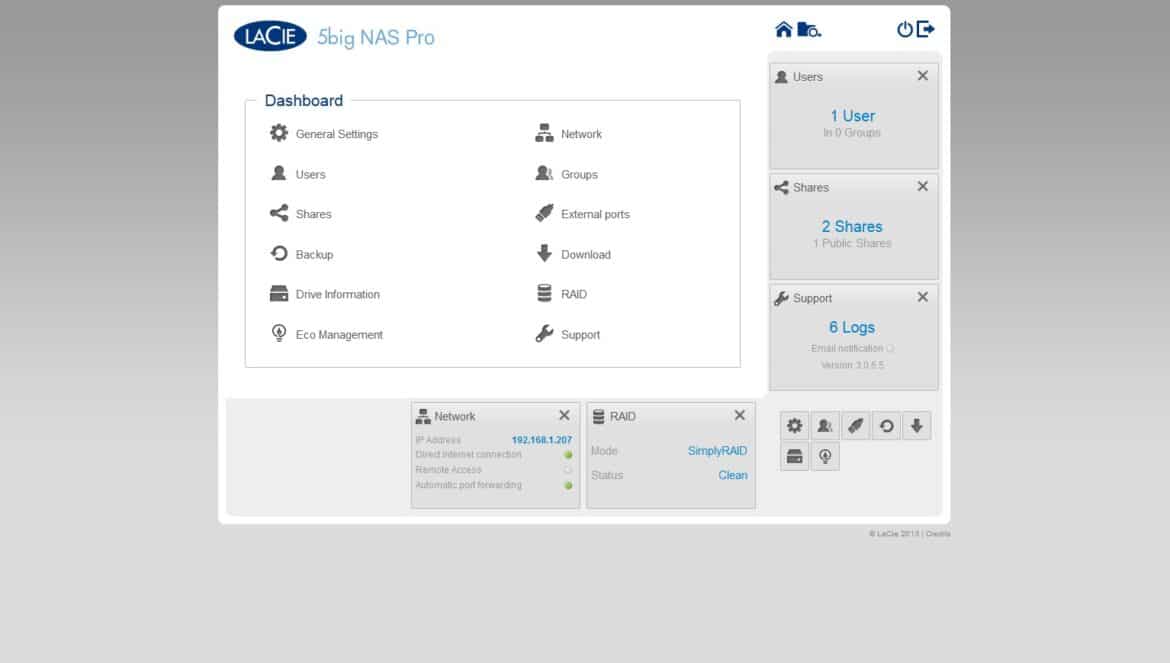This screenshot has width=1170, height=663.
Task: Click the "Remote Access" label
Action: [448, 470]
